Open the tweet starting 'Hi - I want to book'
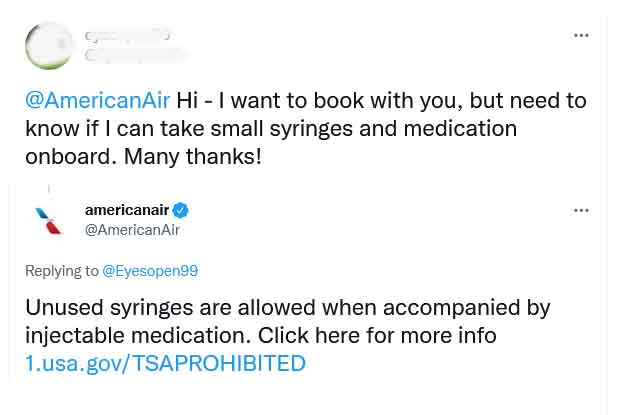This screenshot has height=415, width=620. click(305, 128)
